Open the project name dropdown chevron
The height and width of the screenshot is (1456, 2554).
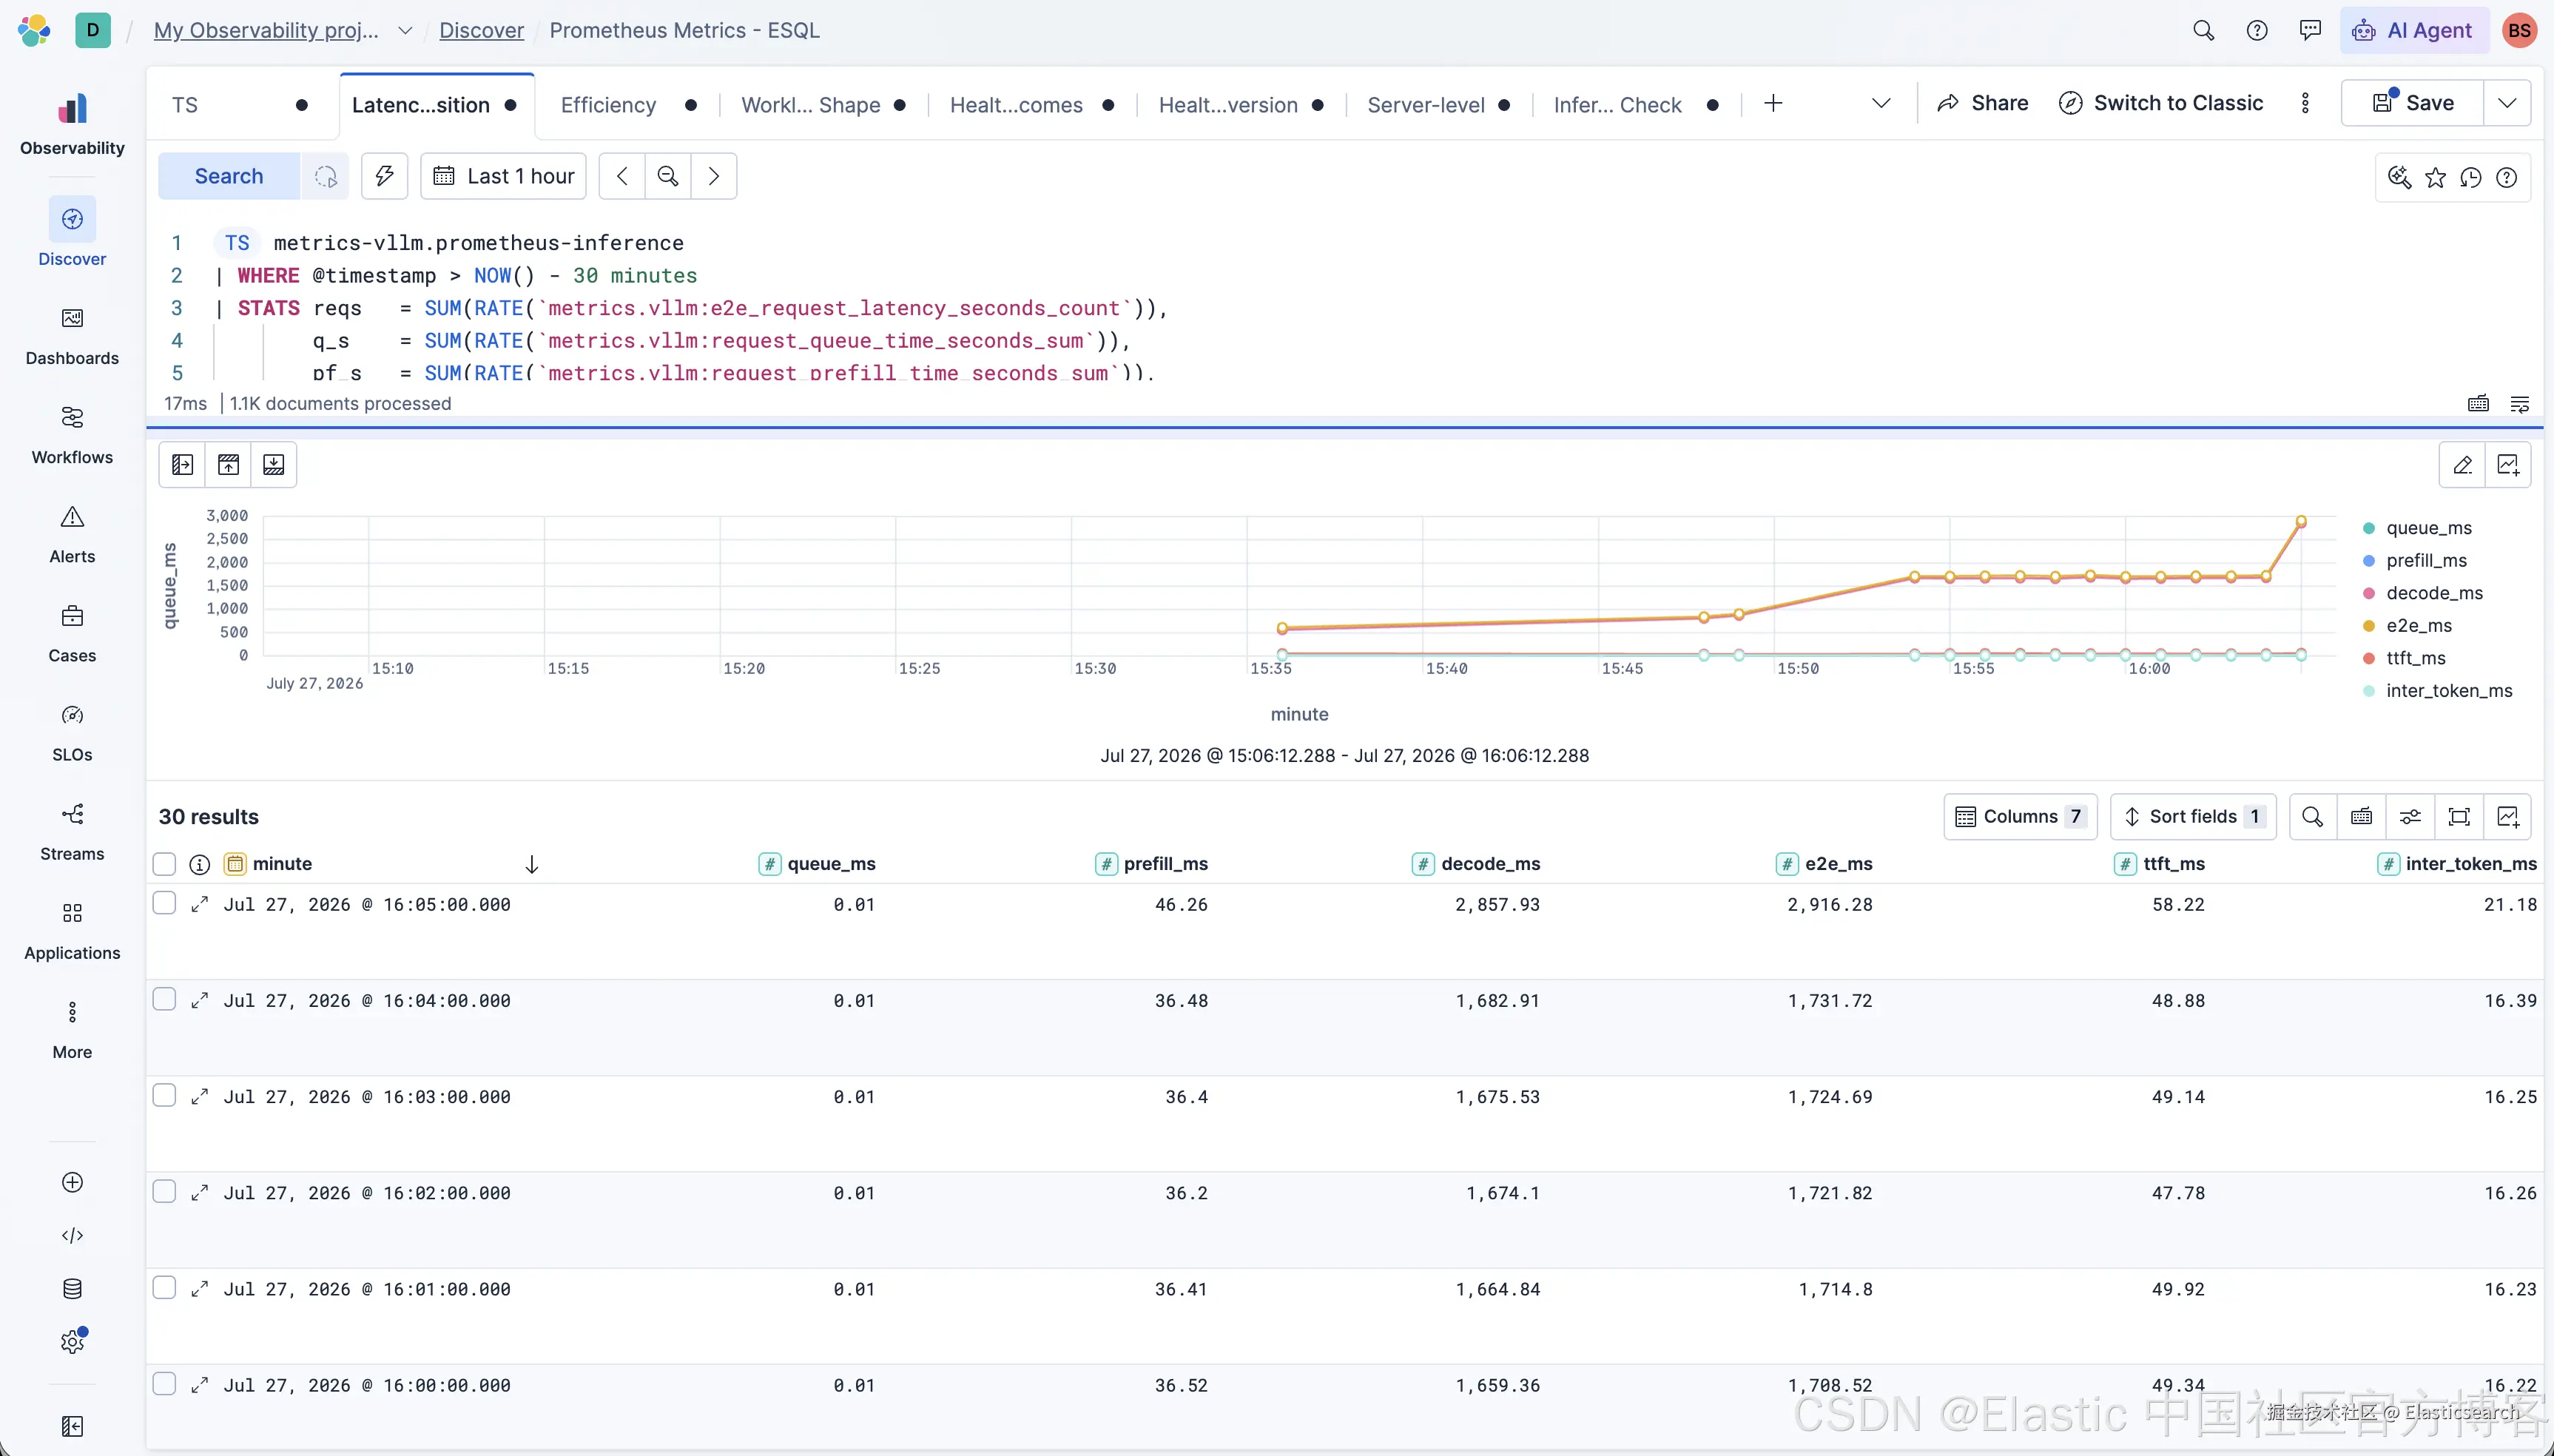405,30
